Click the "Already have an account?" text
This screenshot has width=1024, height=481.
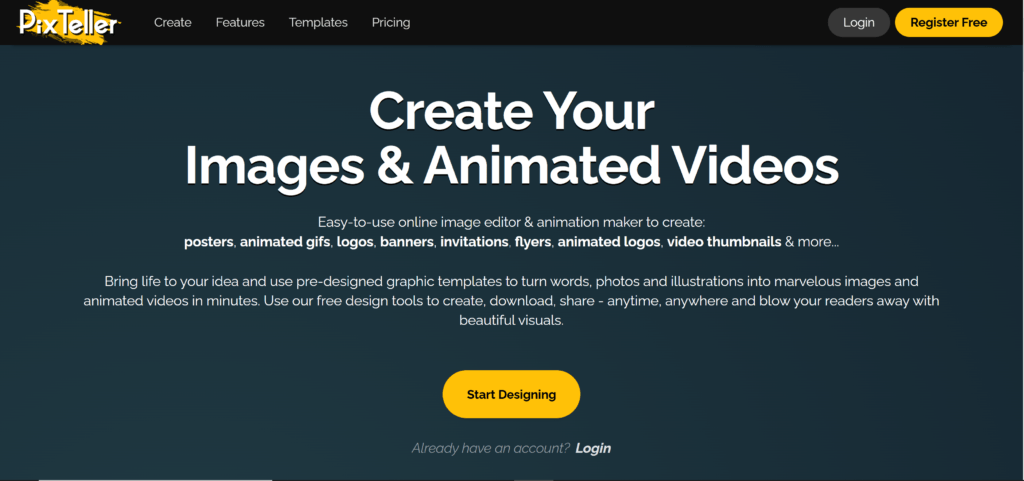click(490, 448)
